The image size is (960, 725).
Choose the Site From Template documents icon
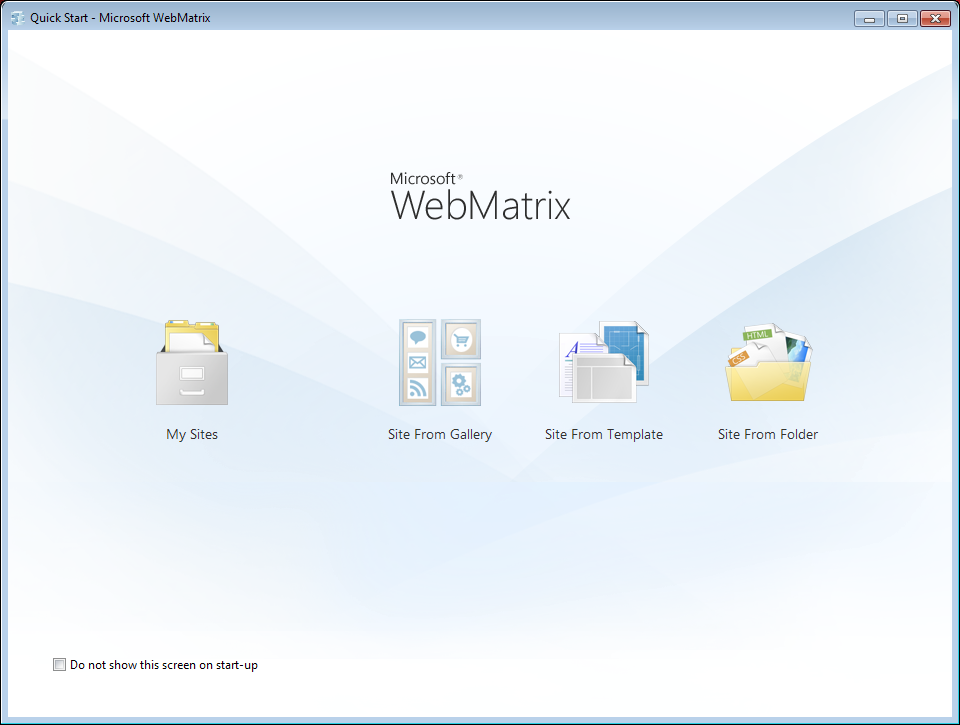point(604,362)
